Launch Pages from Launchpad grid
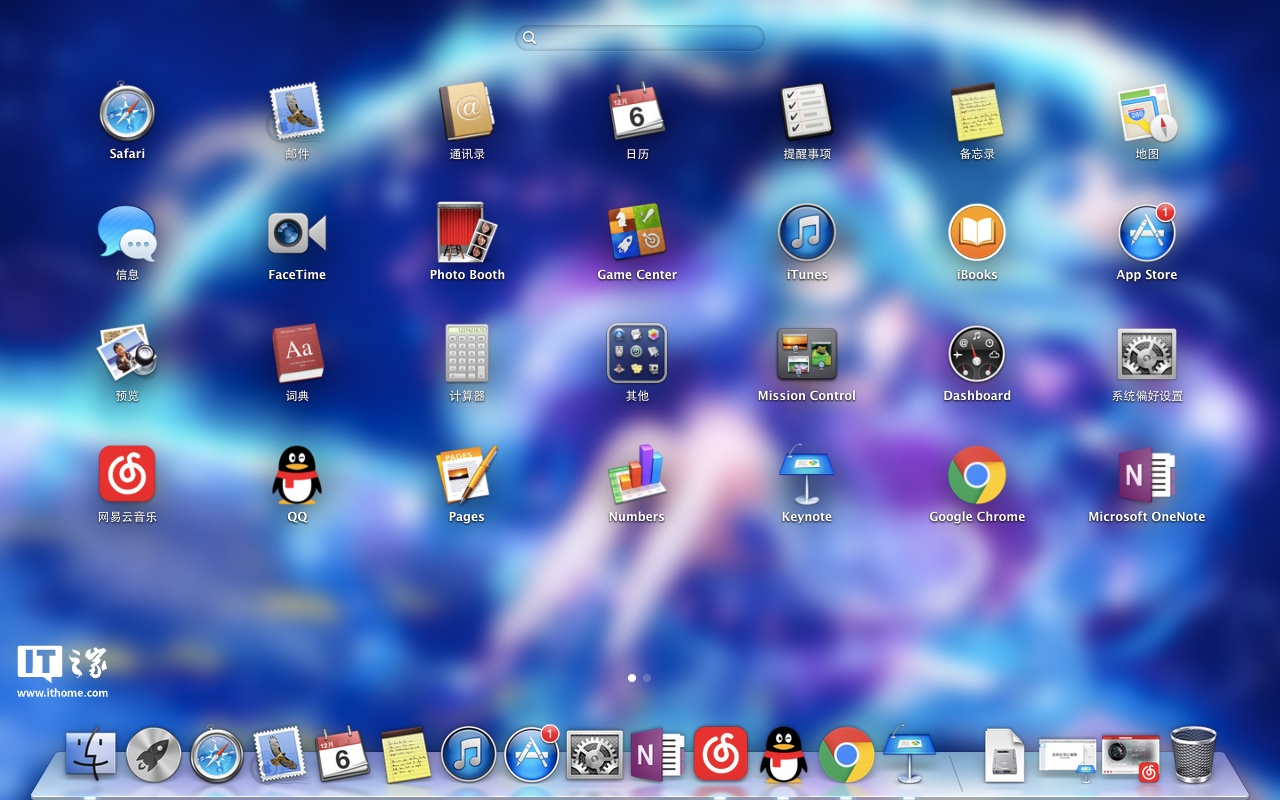Screen dimensions: 1280x800 tap(467, 475)
